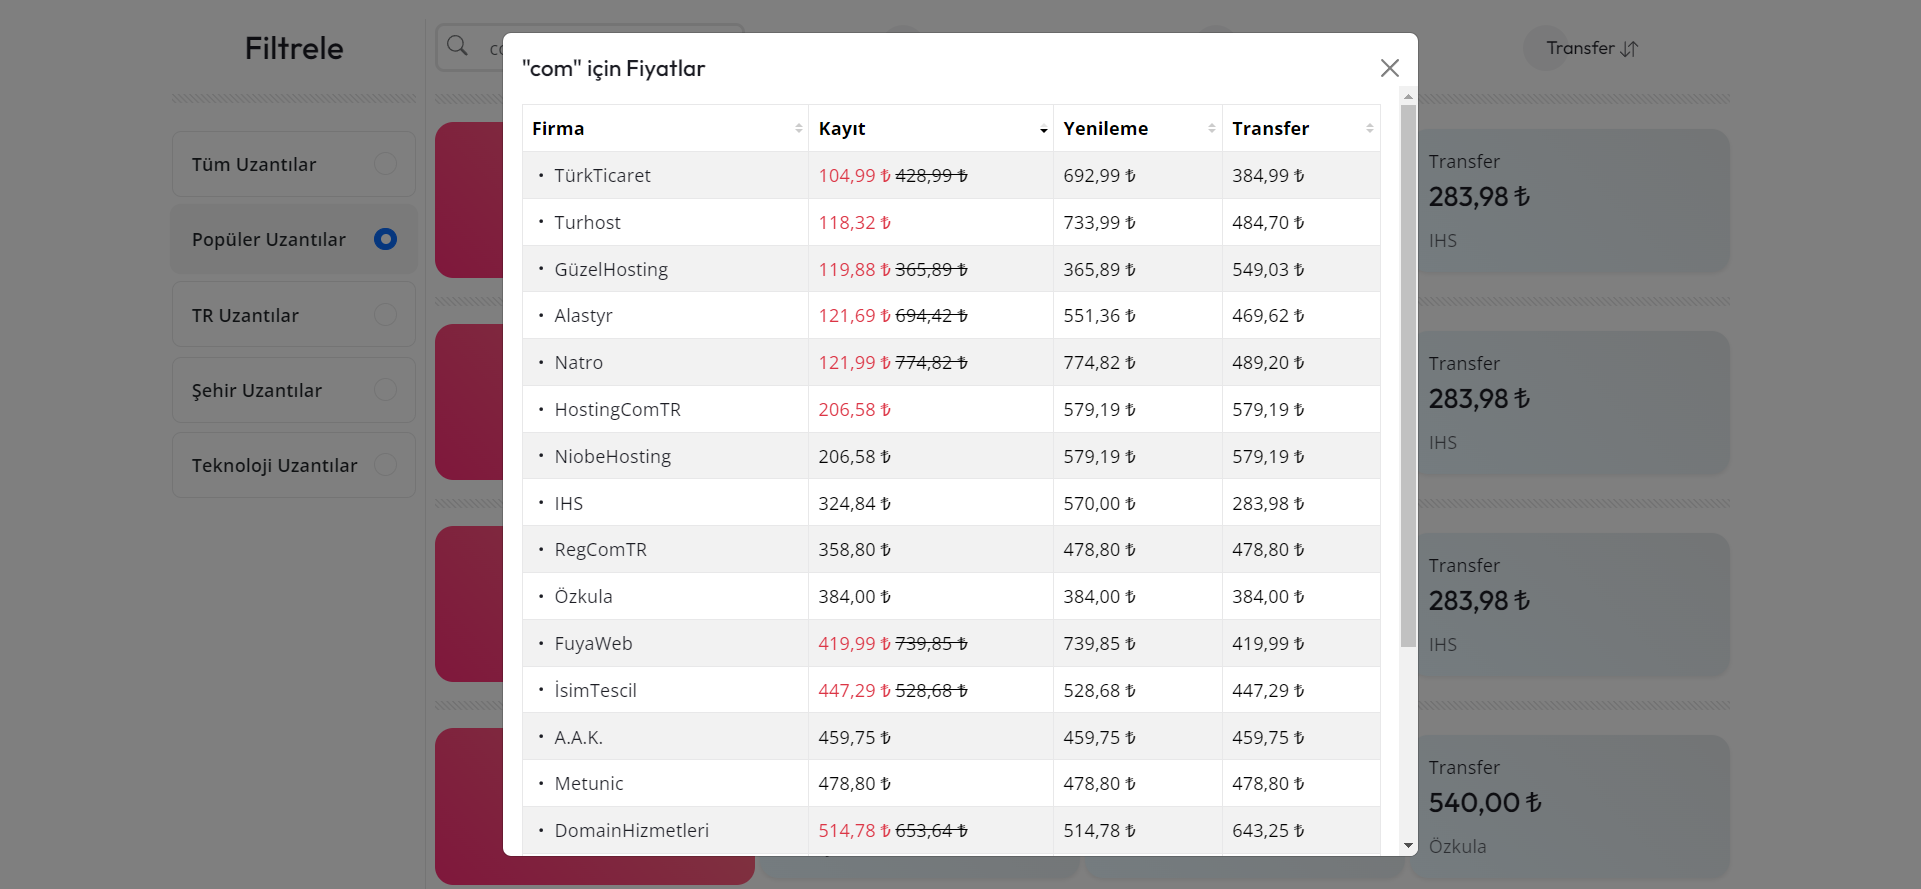The image size is (1921, 889).
Task: Click the strikethrough 428,99 ₺ old price
Action: click(x=931, y=175)
